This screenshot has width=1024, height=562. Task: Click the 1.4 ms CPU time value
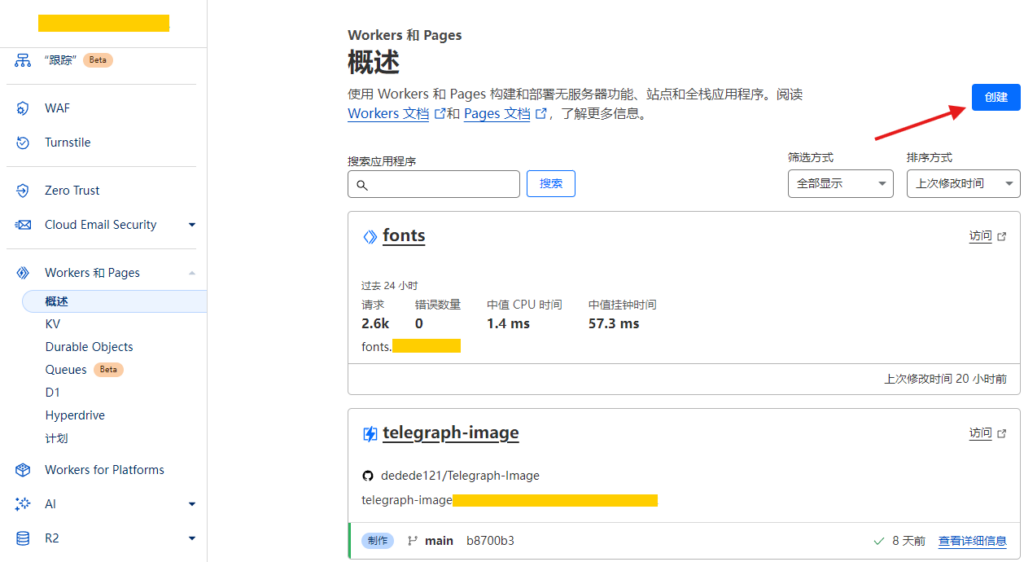[x=508, y=324]
